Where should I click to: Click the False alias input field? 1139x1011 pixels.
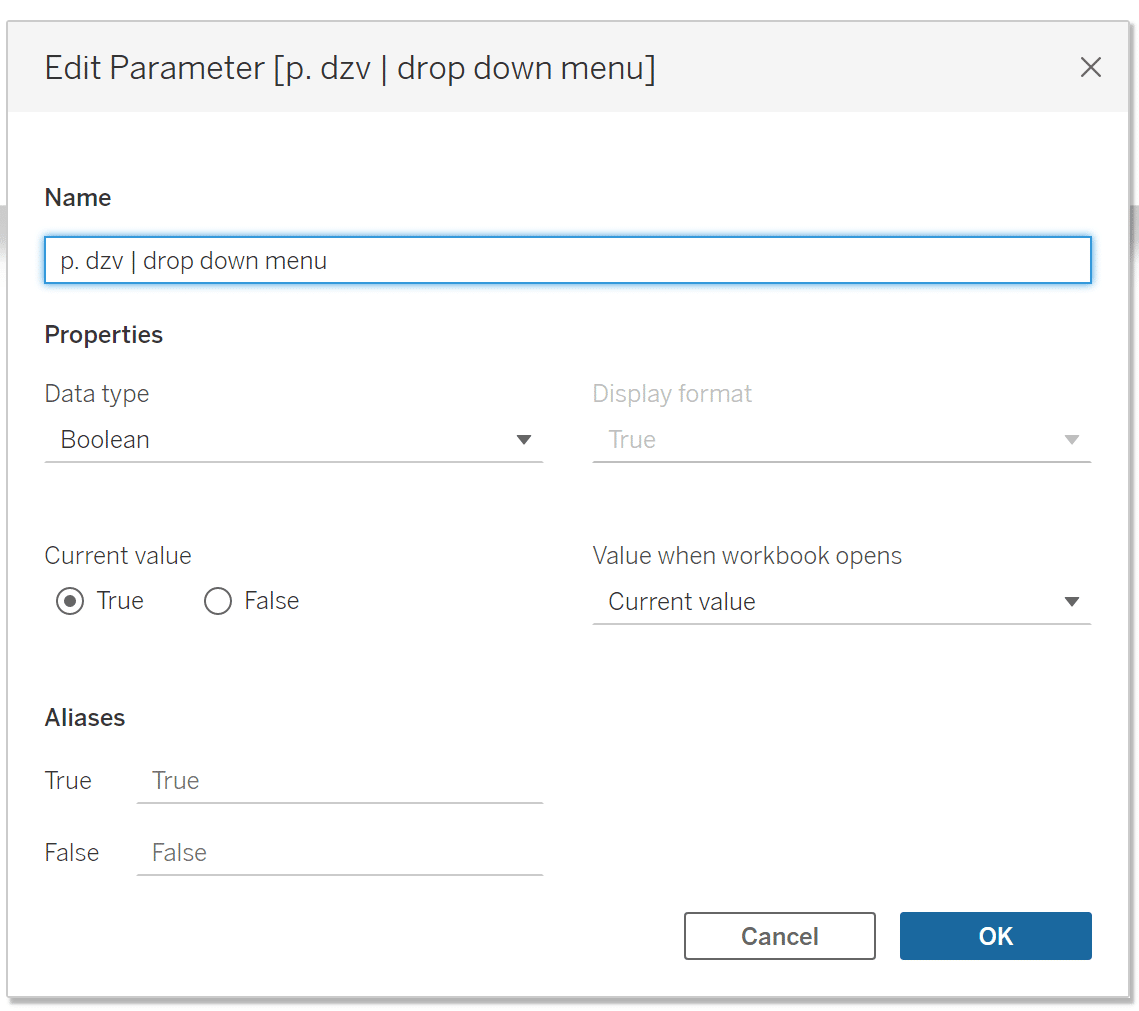tap(340, 853)
